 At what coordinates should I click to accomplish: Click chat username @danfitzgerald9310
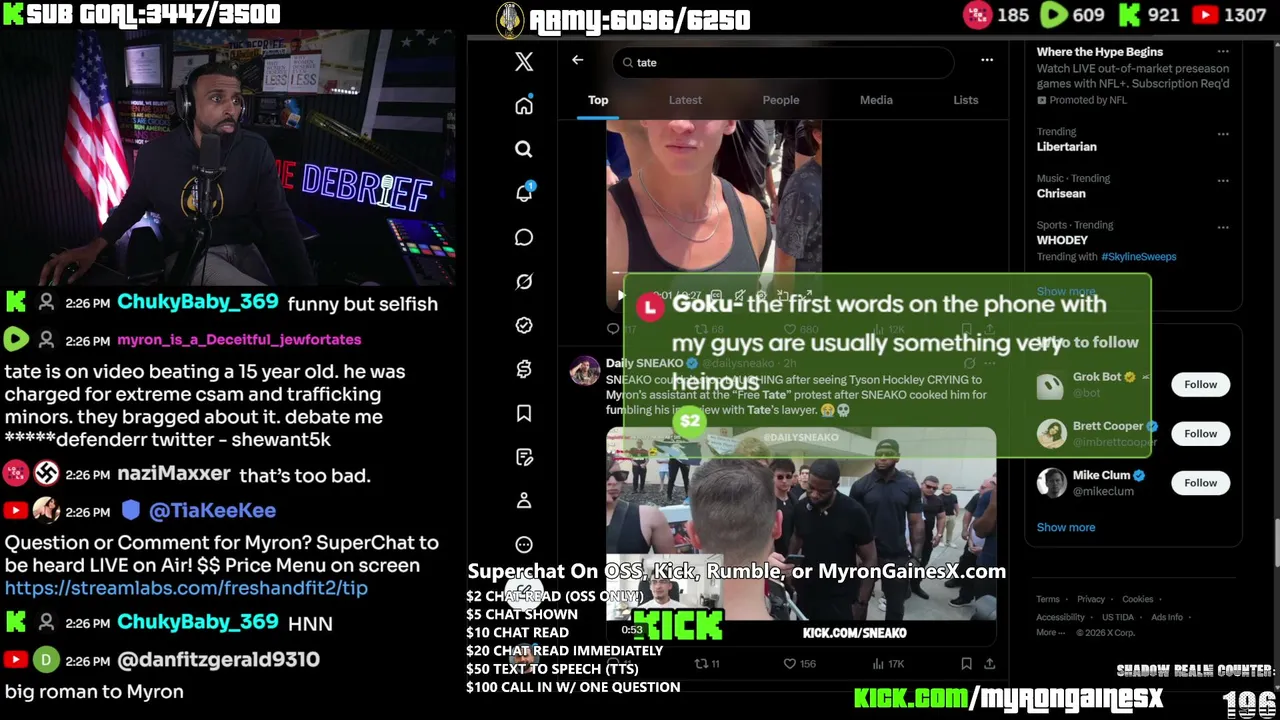click(218, 660)
